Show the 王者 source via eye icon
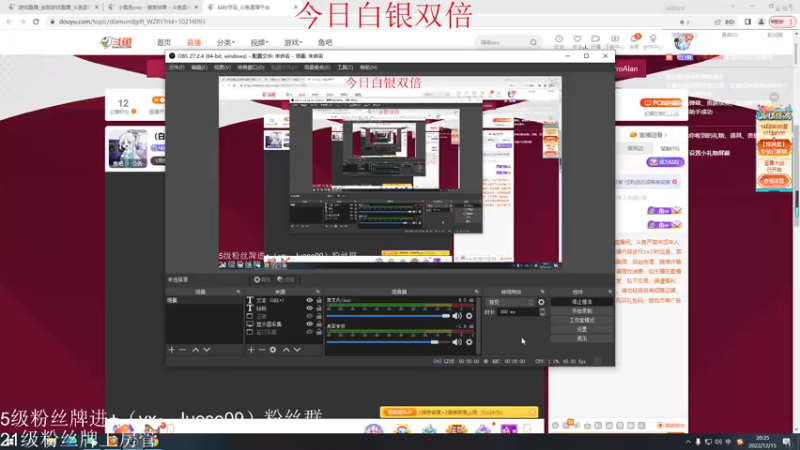The image size is (800, 450). click(309, 316)
